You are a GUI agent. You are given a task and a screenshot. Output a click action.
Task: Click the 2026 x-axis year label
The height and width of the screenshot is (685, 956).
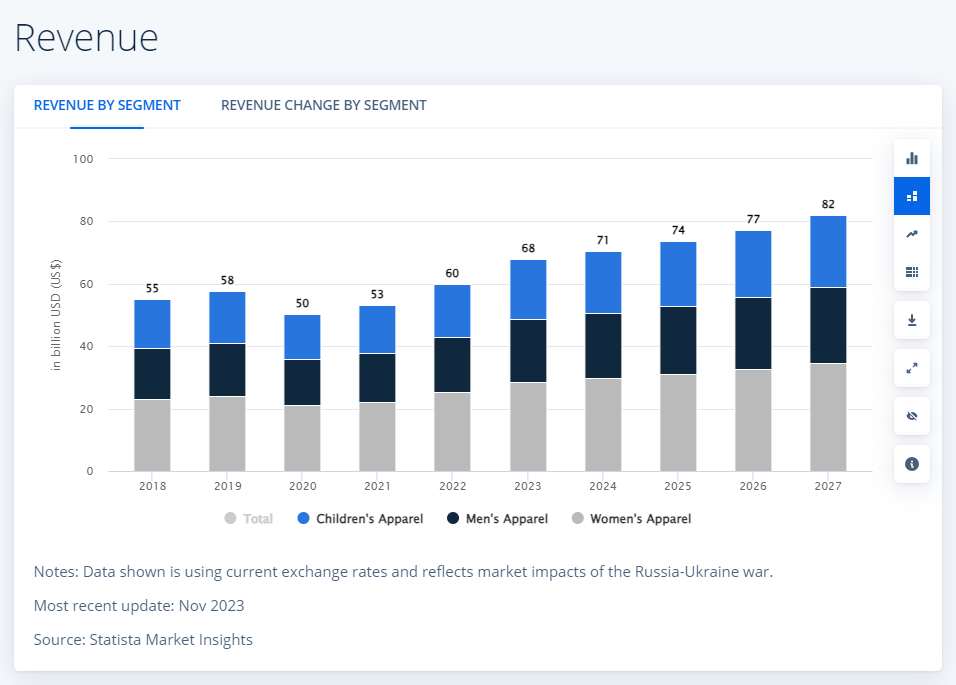(x=753, y=486)
